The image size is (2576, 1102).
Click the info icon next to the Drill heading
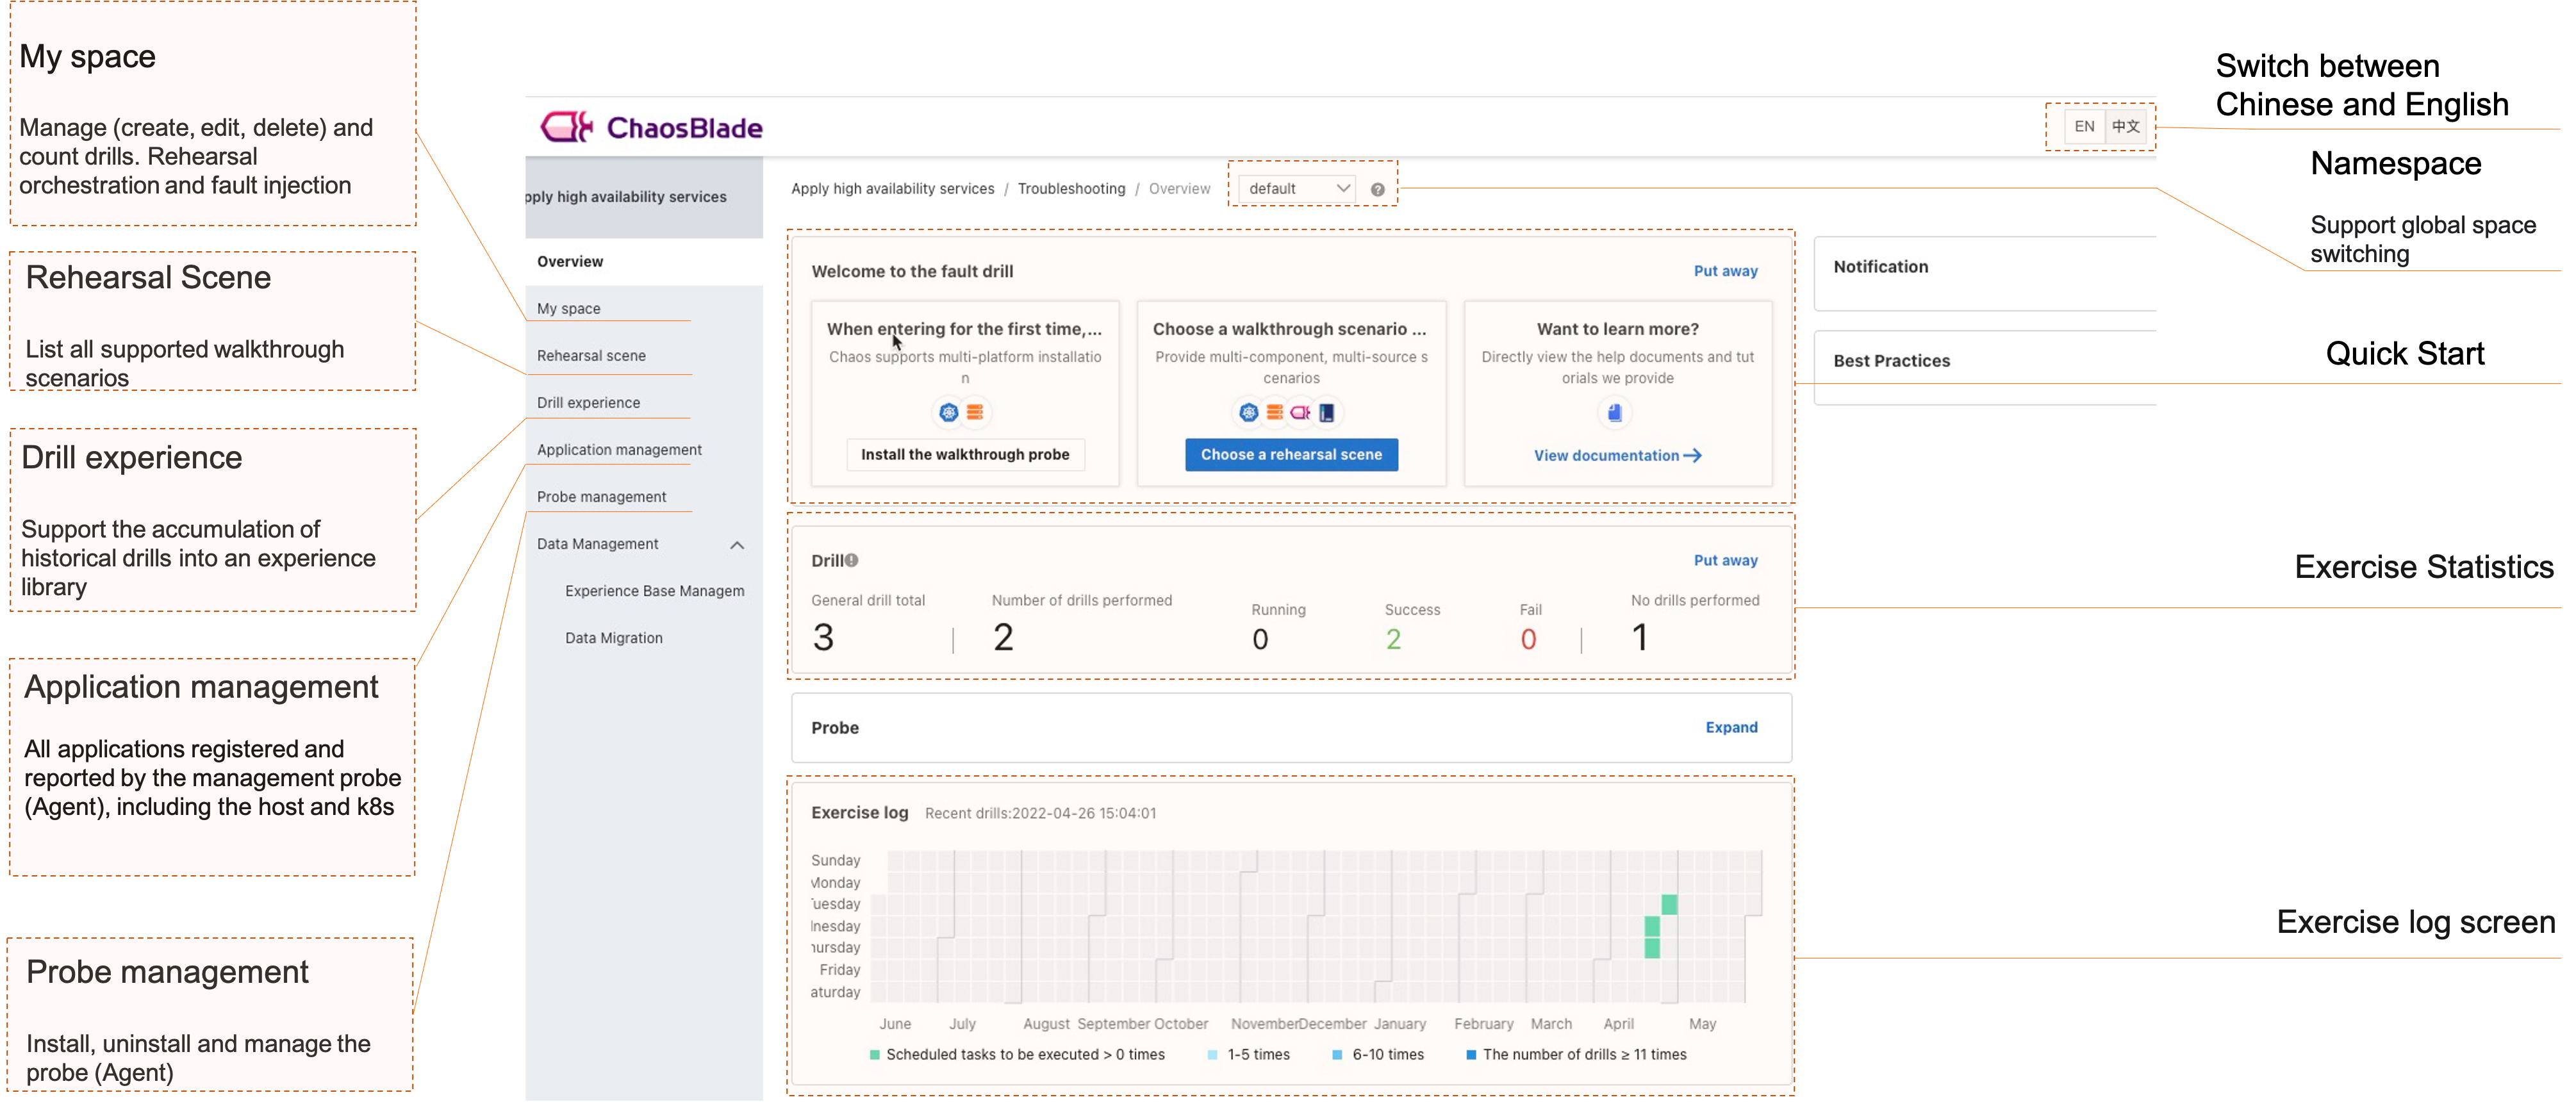click(x=851, y=560)
